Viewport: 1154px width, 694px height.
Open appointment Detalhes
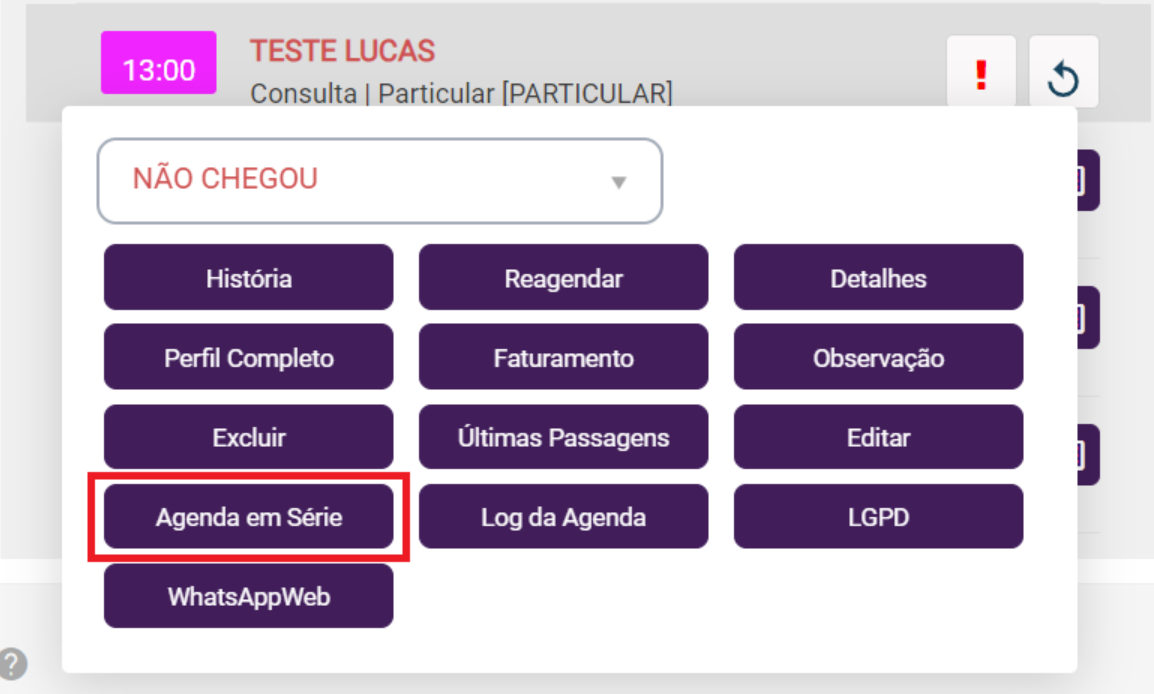[878, 278]
